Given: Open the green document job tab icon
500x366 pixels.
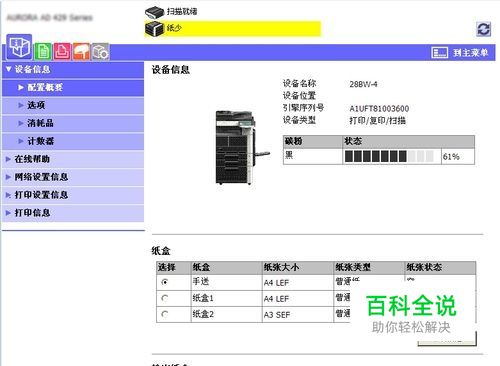Looking at the screenshot, I should [x=43, y=52].
